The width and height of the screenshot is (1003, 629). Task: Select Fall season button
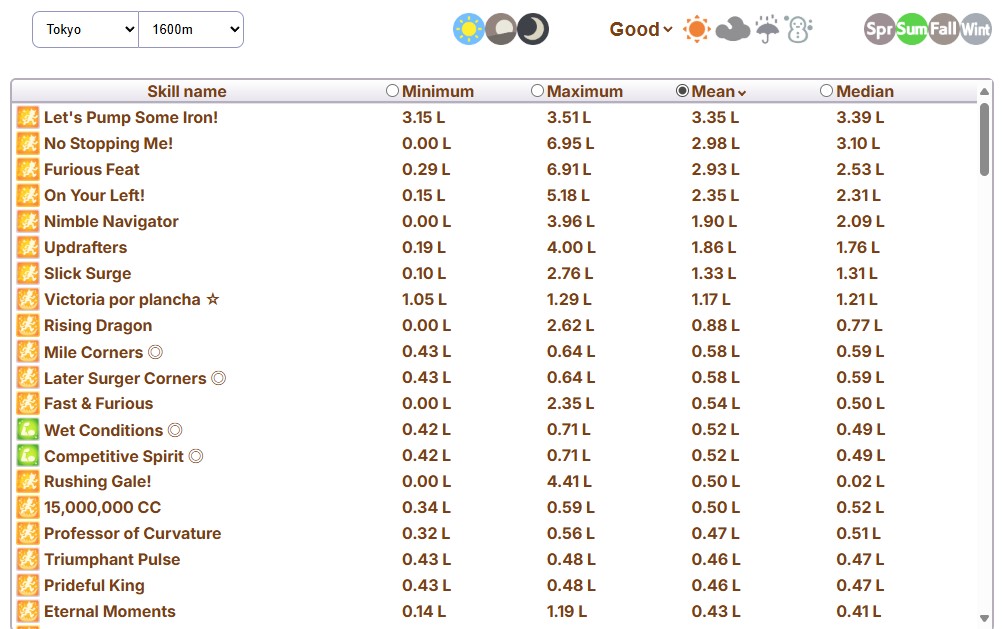pyautogui.click(x=944, y=29)
